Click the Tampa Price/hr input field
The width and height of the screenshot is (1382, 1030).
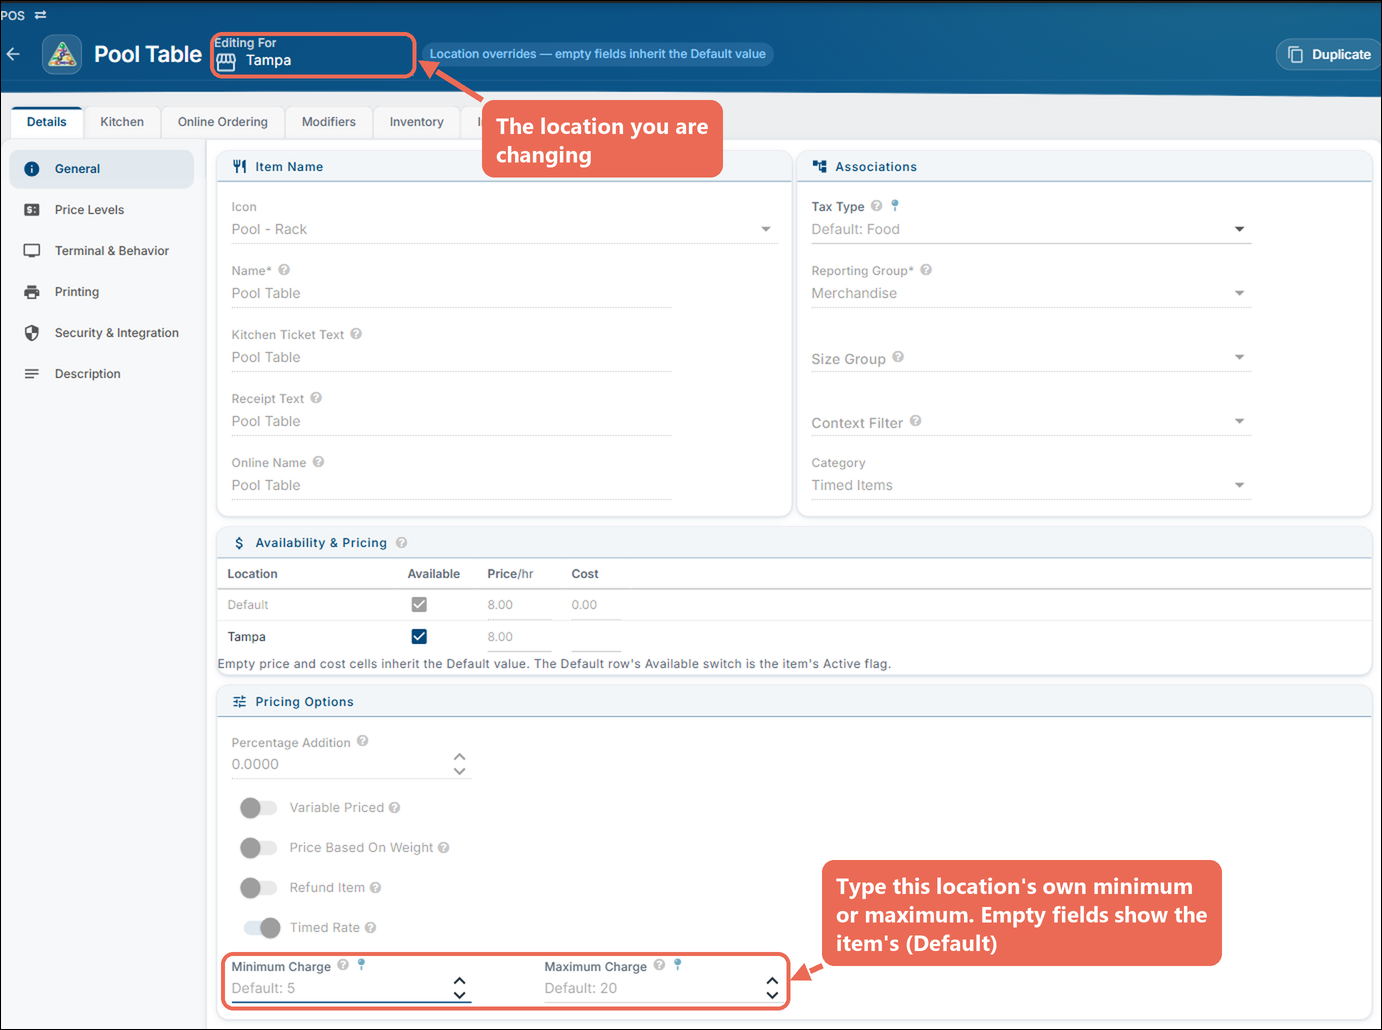pyautogui.click(x=518, y=637)
